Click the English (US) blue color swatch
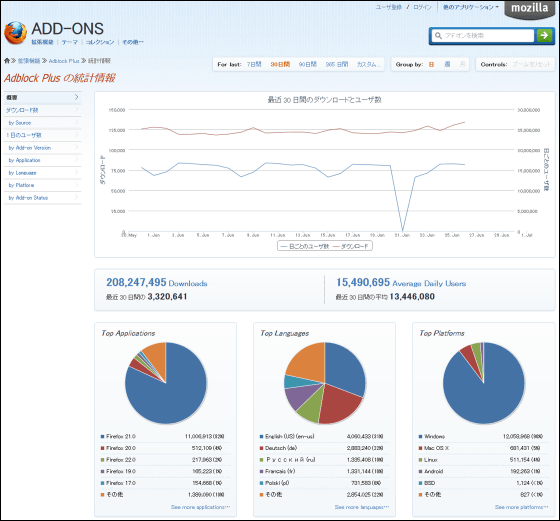560x521 pixels. [x=261, y=436]
